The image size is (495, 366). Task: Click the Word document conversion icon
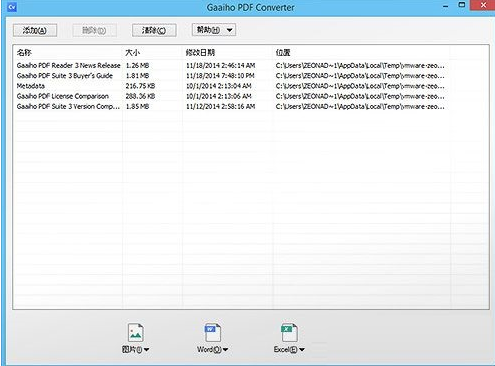(x=213, y=332)
